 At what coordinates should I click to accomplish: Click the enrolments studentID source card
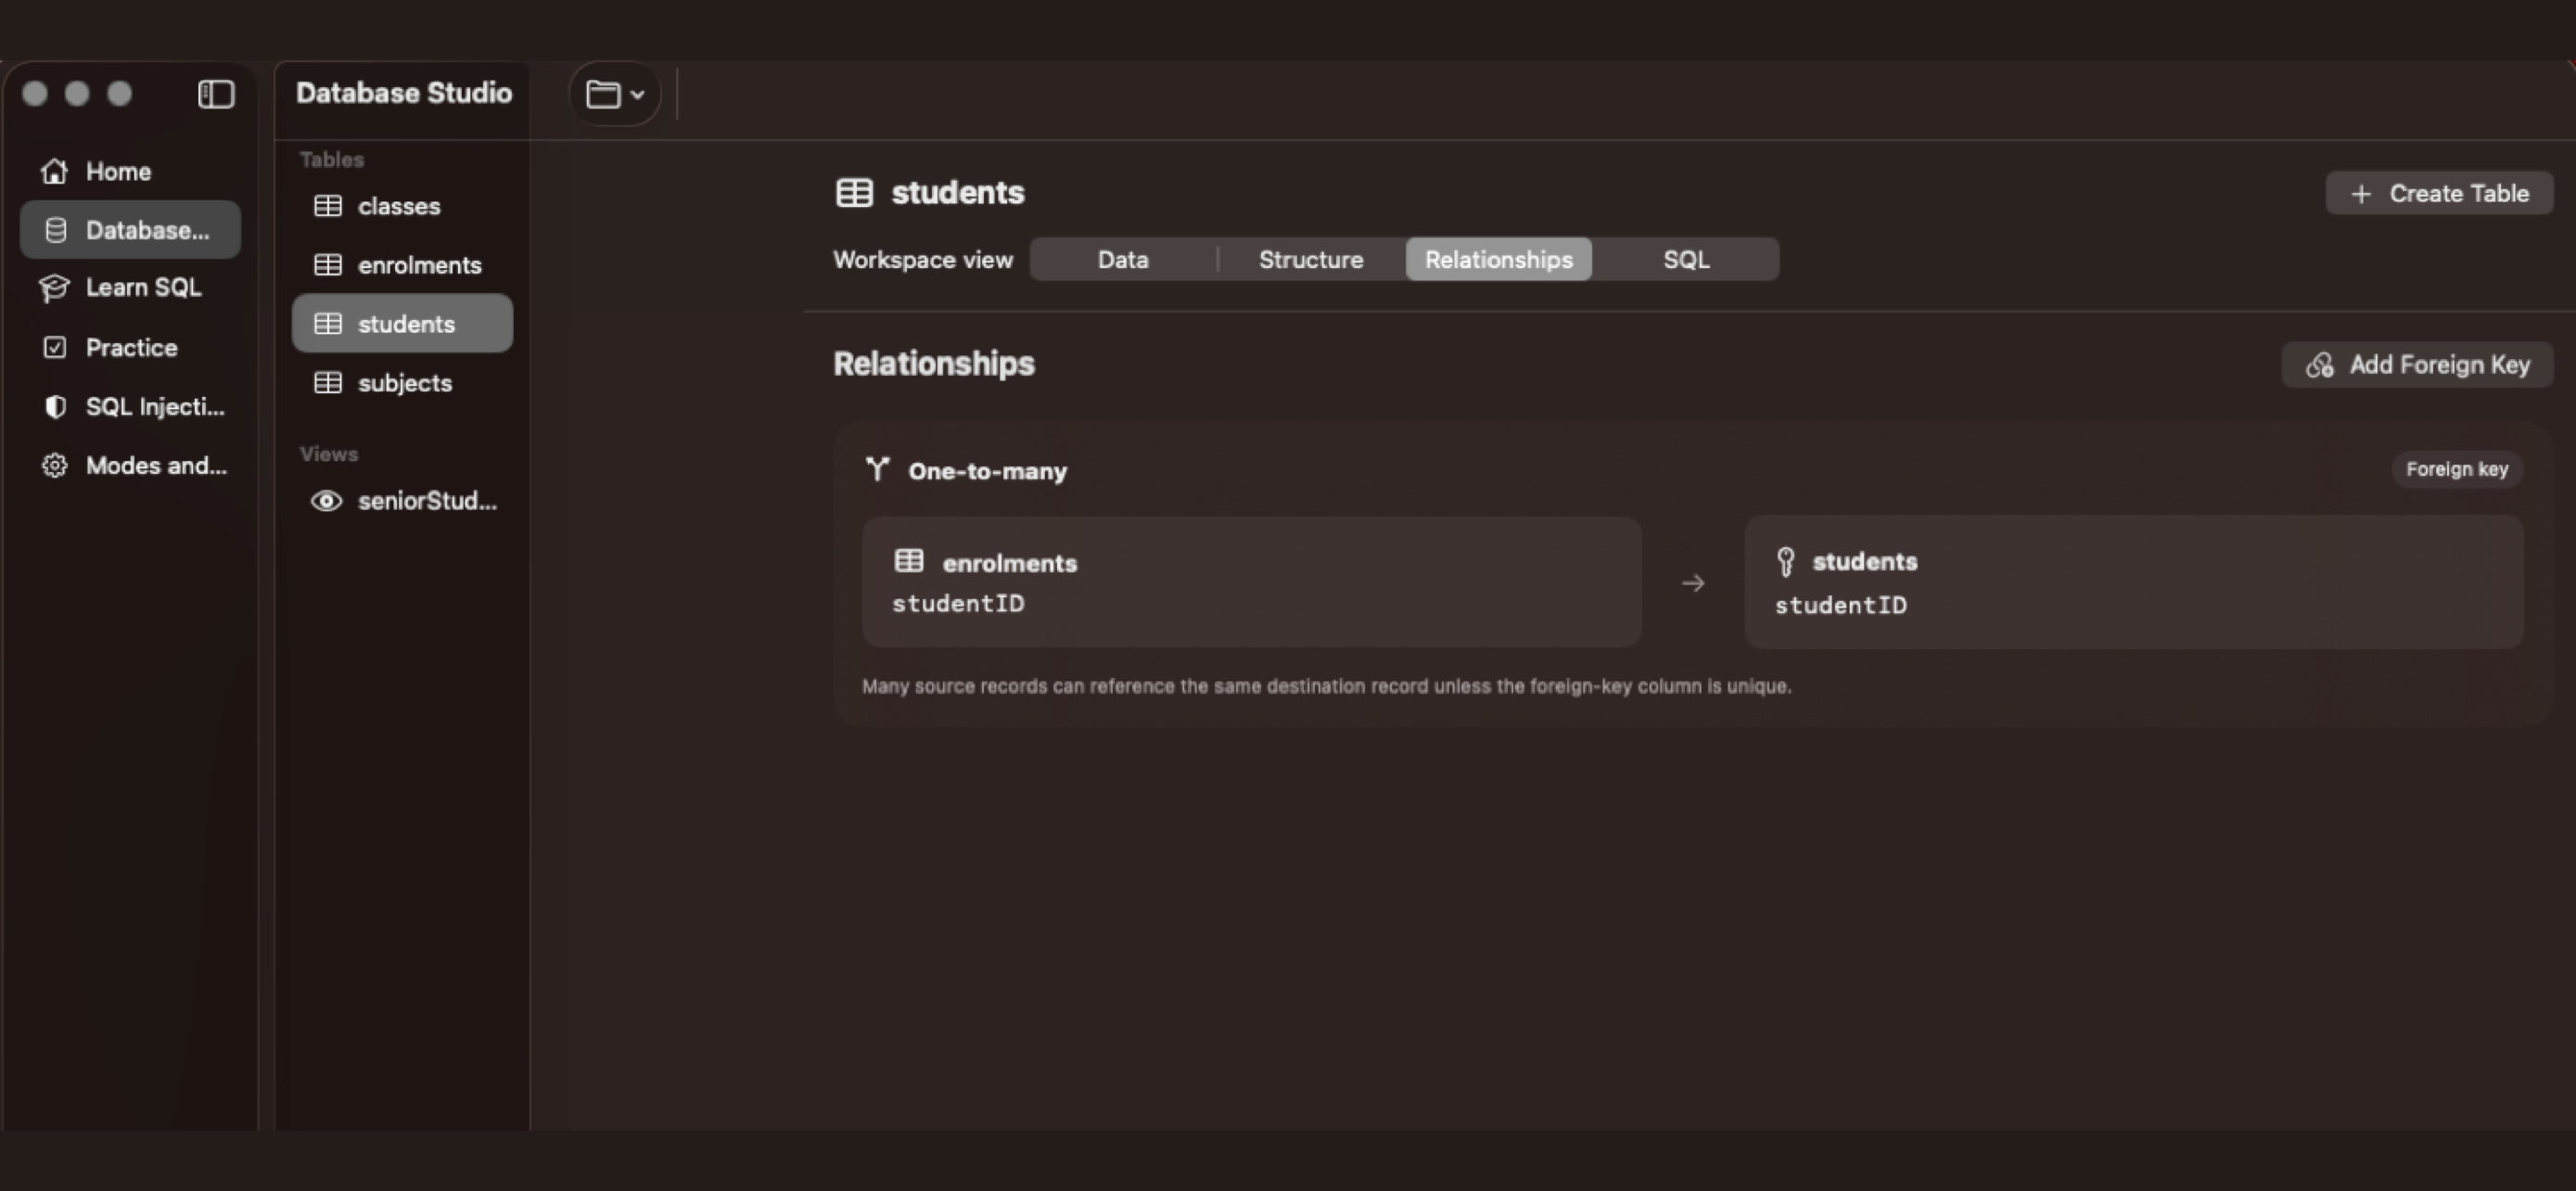coord(1251,582)
